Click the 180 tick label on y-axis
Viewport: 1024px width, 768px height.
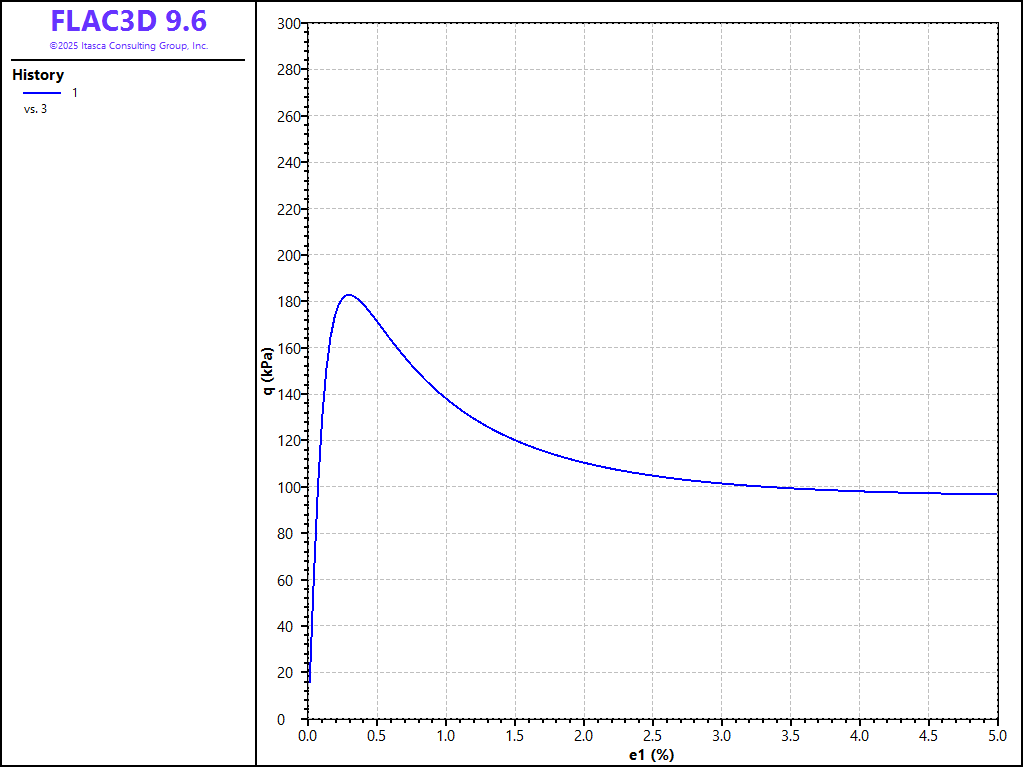click(x=288, y=302)
